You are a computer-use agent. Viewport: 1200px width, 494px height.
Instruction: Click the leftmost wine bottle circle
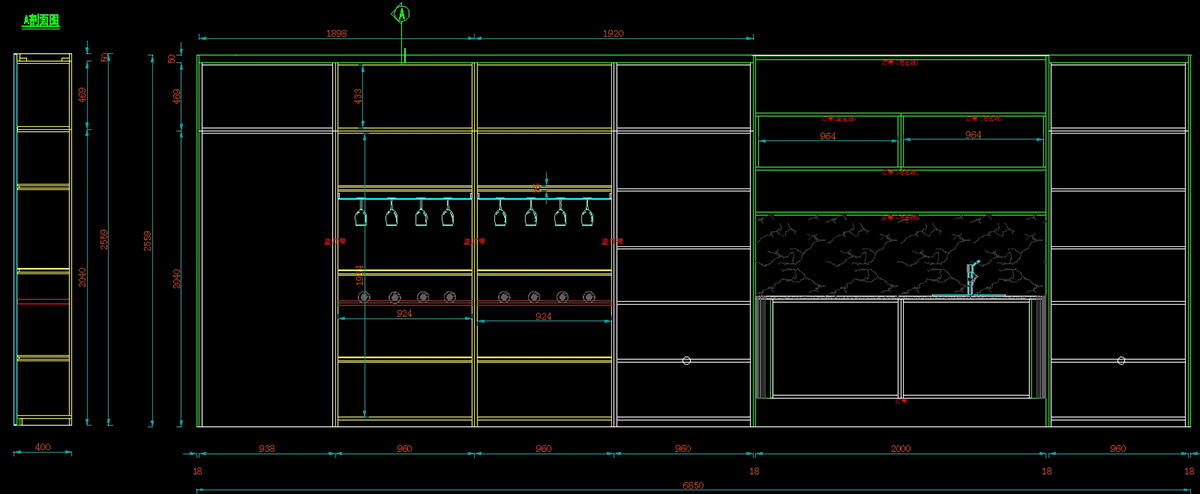pyautogui.click(x=362, y=297)
